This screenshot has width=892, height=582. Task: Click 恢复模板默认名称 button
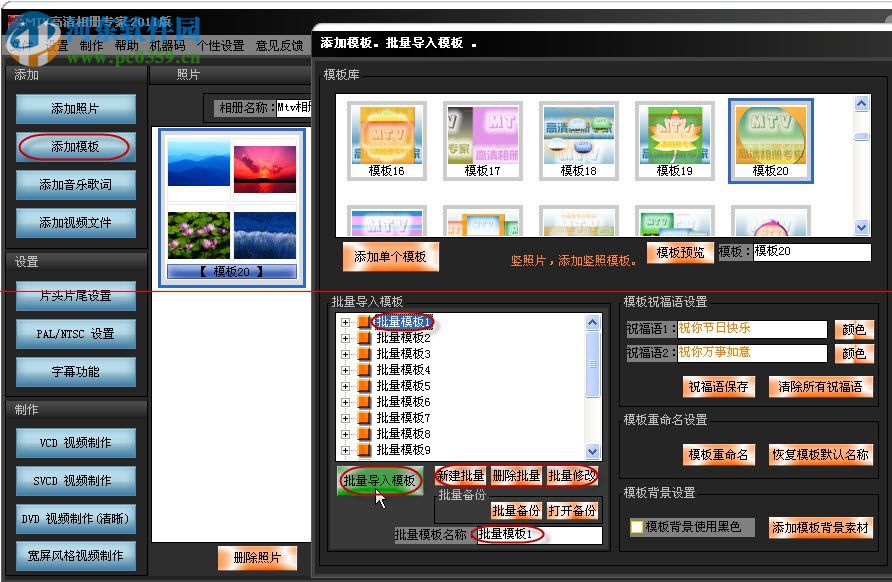click(x=820, y=455)
